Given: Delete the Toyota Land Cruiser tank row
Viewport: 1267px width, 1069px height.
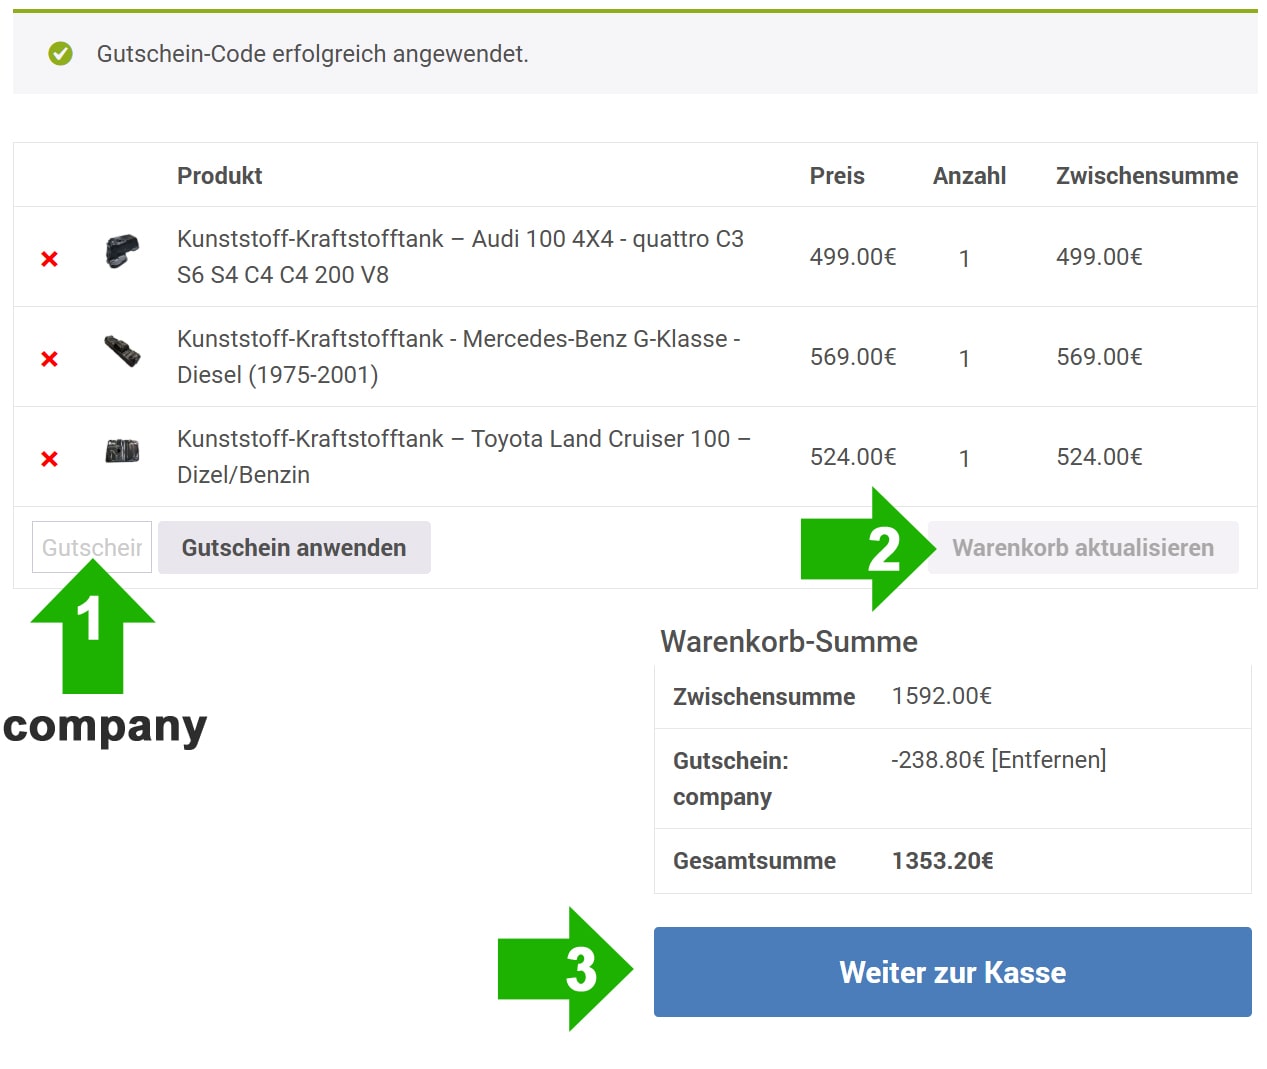Looking at the screenshot, I should pyautogui.click(x=49, y=459).
